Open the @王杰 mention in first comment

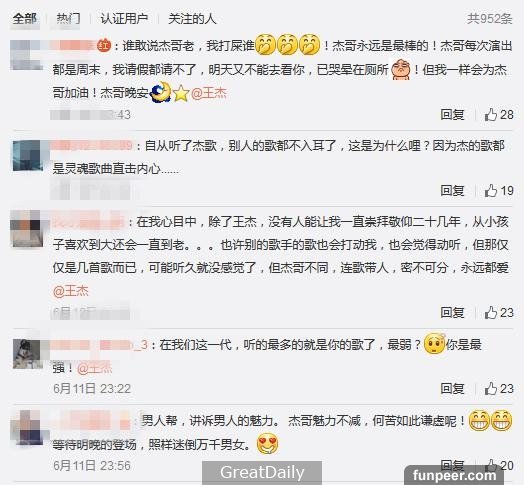pyautogui.click(x=209, y=93)
